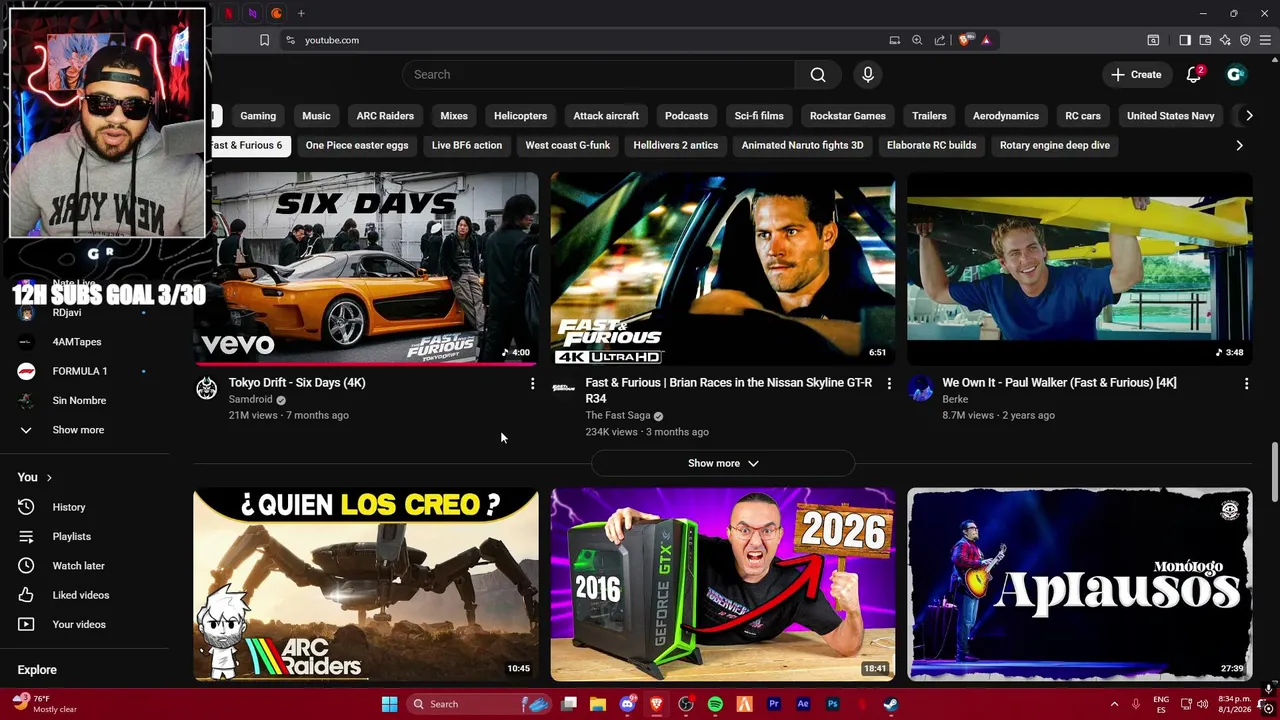The width and height of the screenshot is (1280, 720).
Task: Open the Brave VPN shield icon
Action: [x=1245, y=40]
